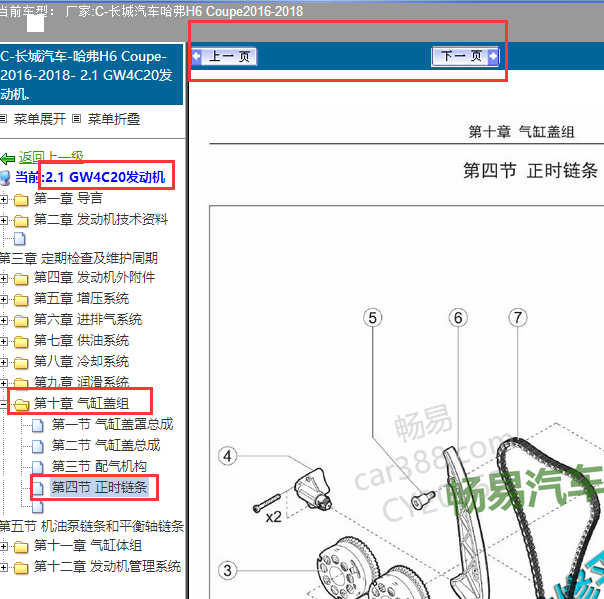
Task: Expand 第六章 进排气系统 node
Action: pyautogui.click(x=3, y=320)
